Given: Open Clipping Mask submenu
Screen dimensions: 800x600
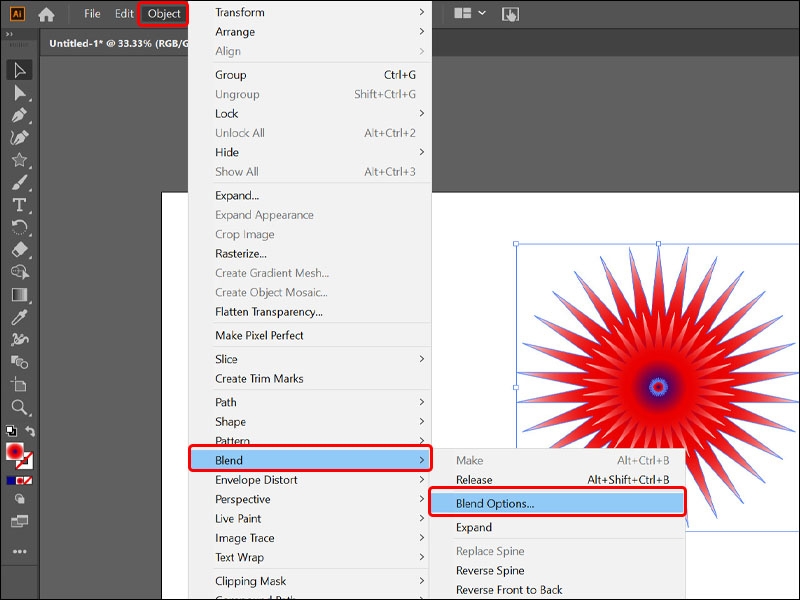Looking at the screenshot, I should 310,581.
